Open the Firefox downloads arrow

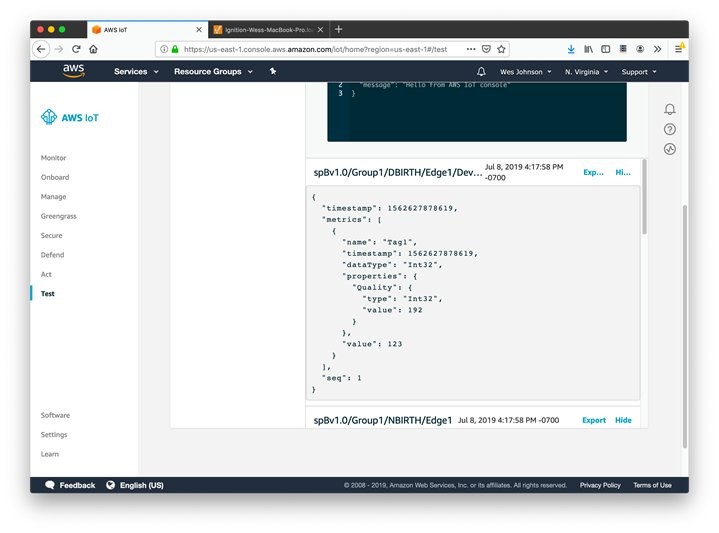[571, 49]
